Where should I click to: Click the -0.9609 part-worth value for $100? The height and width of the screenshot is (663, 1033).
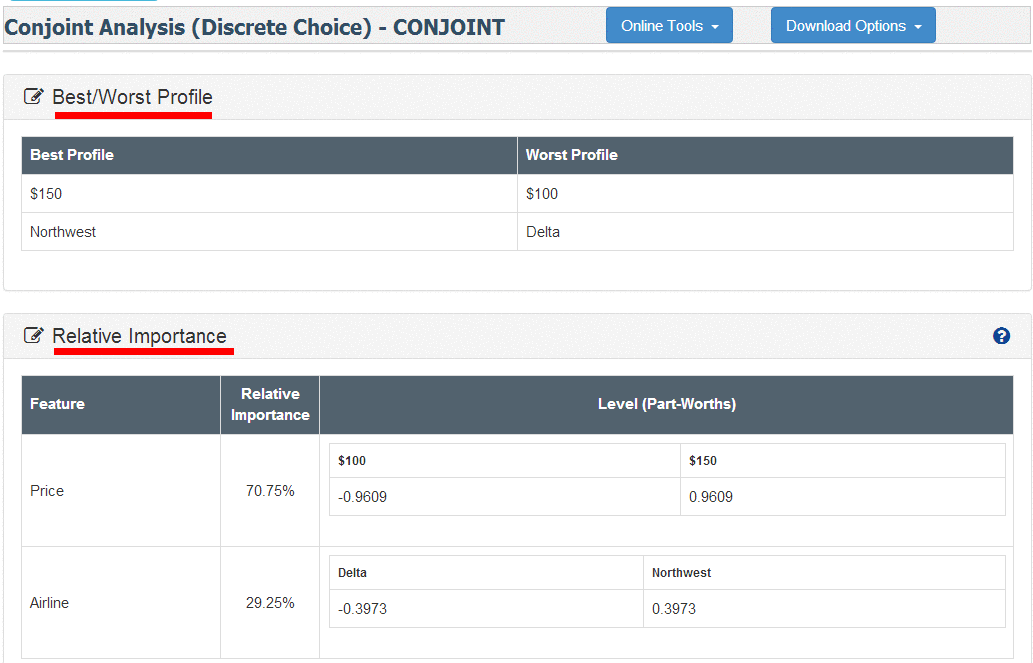(362, 497)
